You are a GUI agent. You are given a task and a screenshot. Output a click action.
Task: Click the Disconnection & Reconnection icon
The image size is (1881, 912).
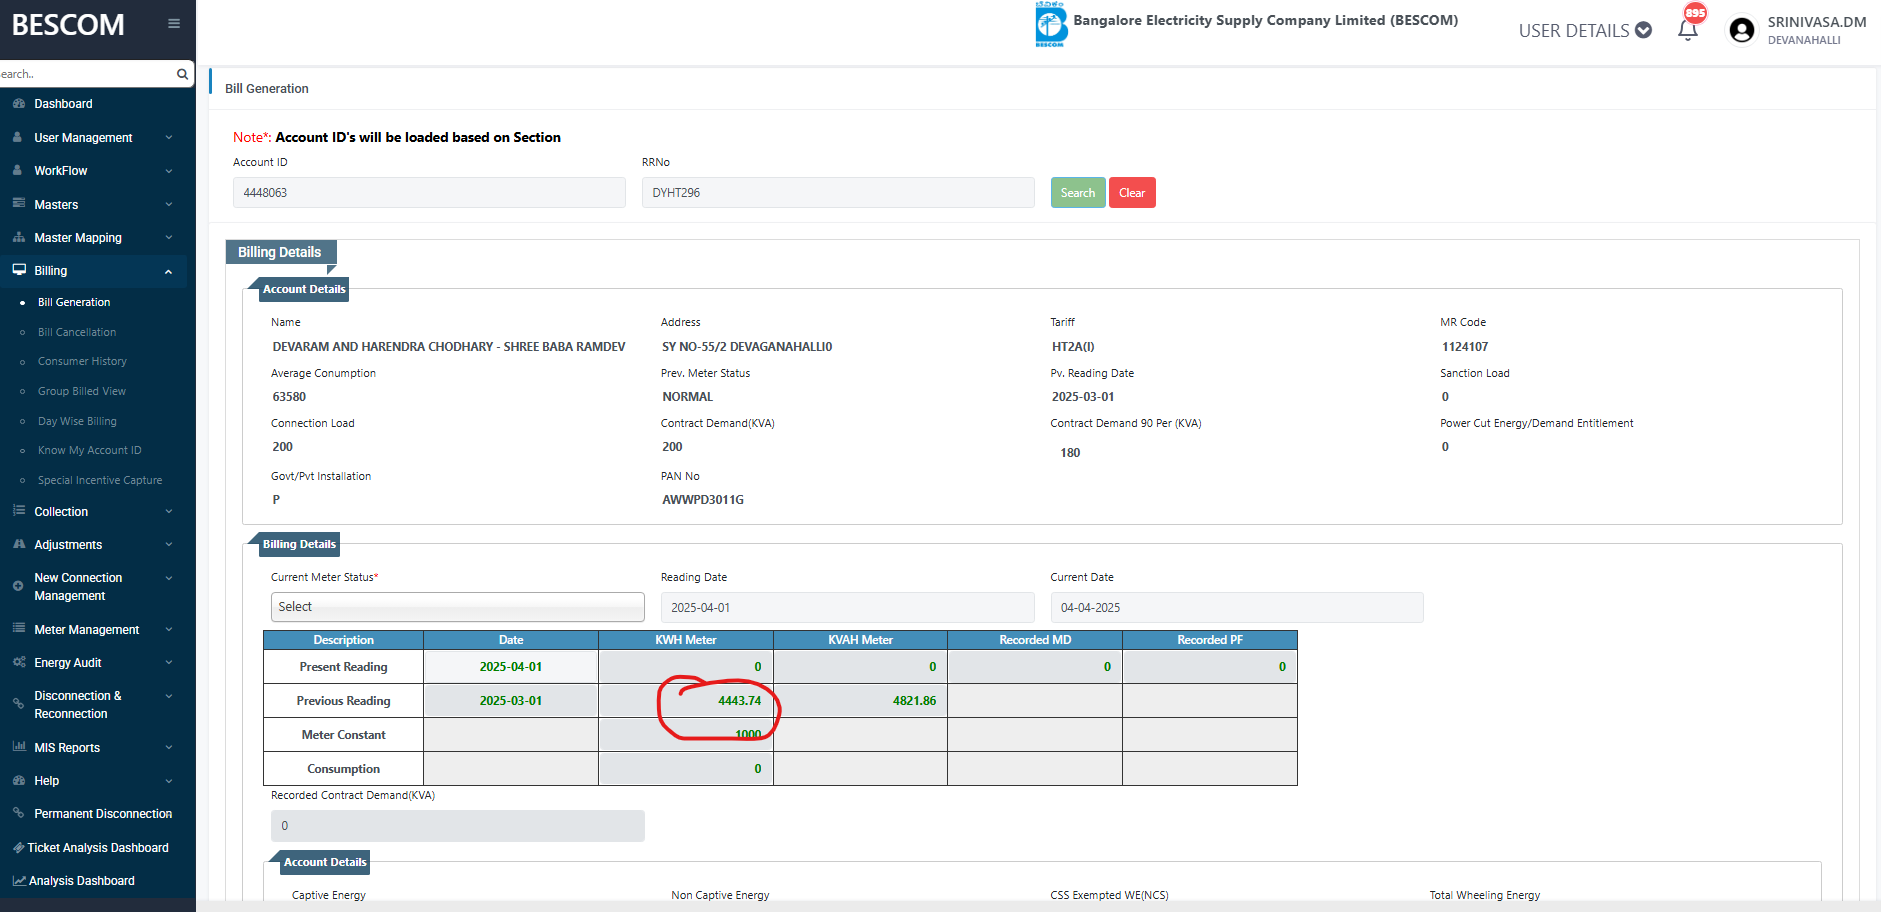point(18,704)
